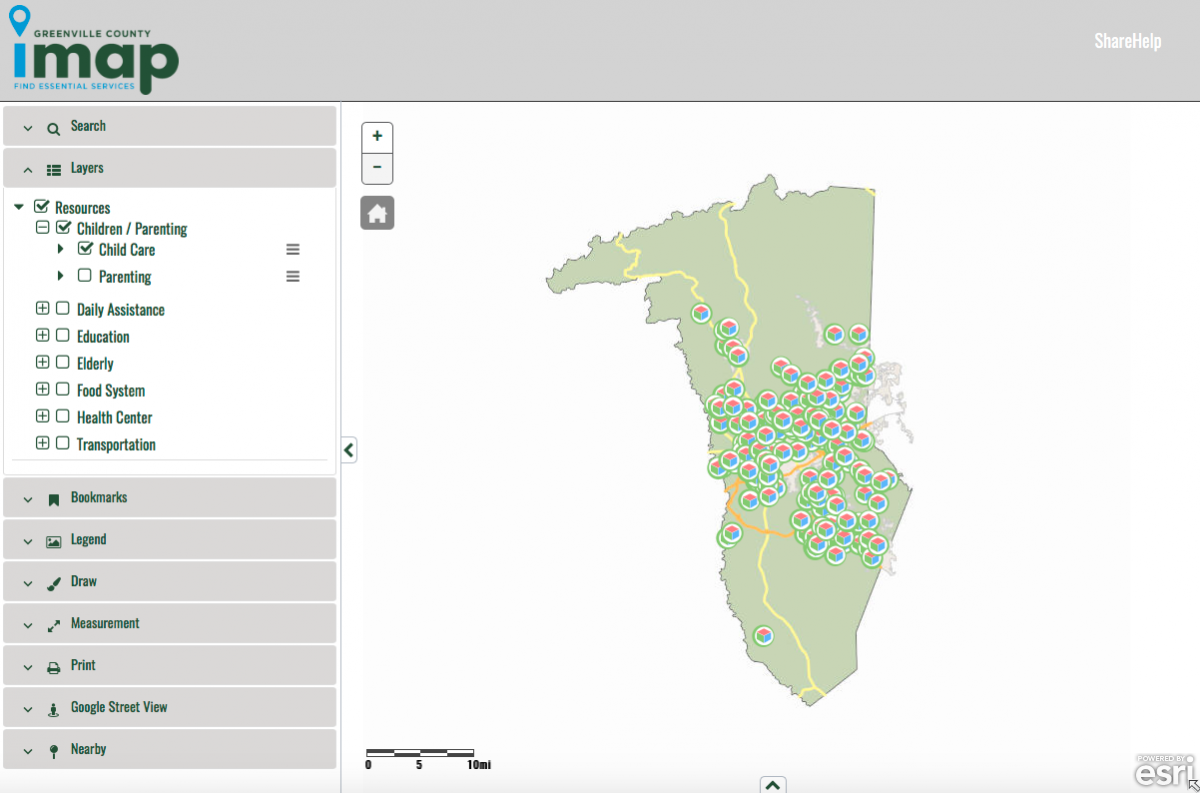This screenshot has width=1200, height=793.
Task: Open bottom panel with up arrow
Action: [x=773, y=785]
